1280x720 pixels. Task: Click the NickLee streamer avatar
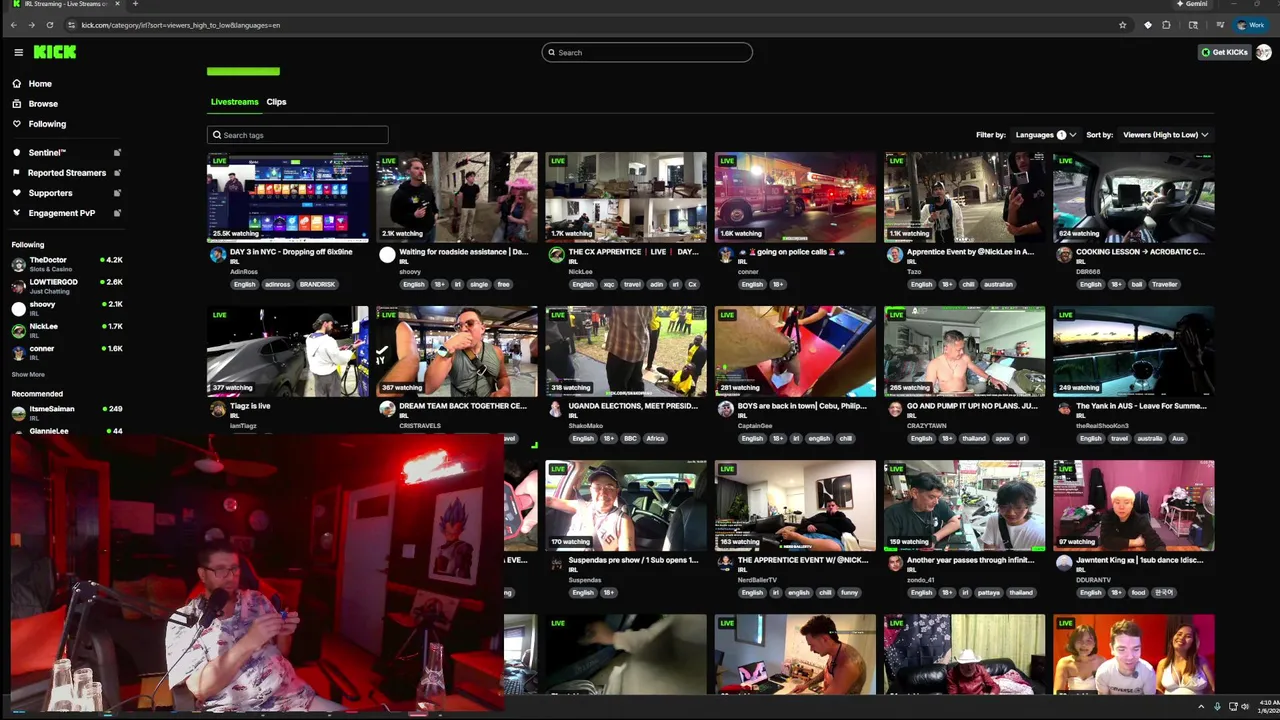point(556,255)
